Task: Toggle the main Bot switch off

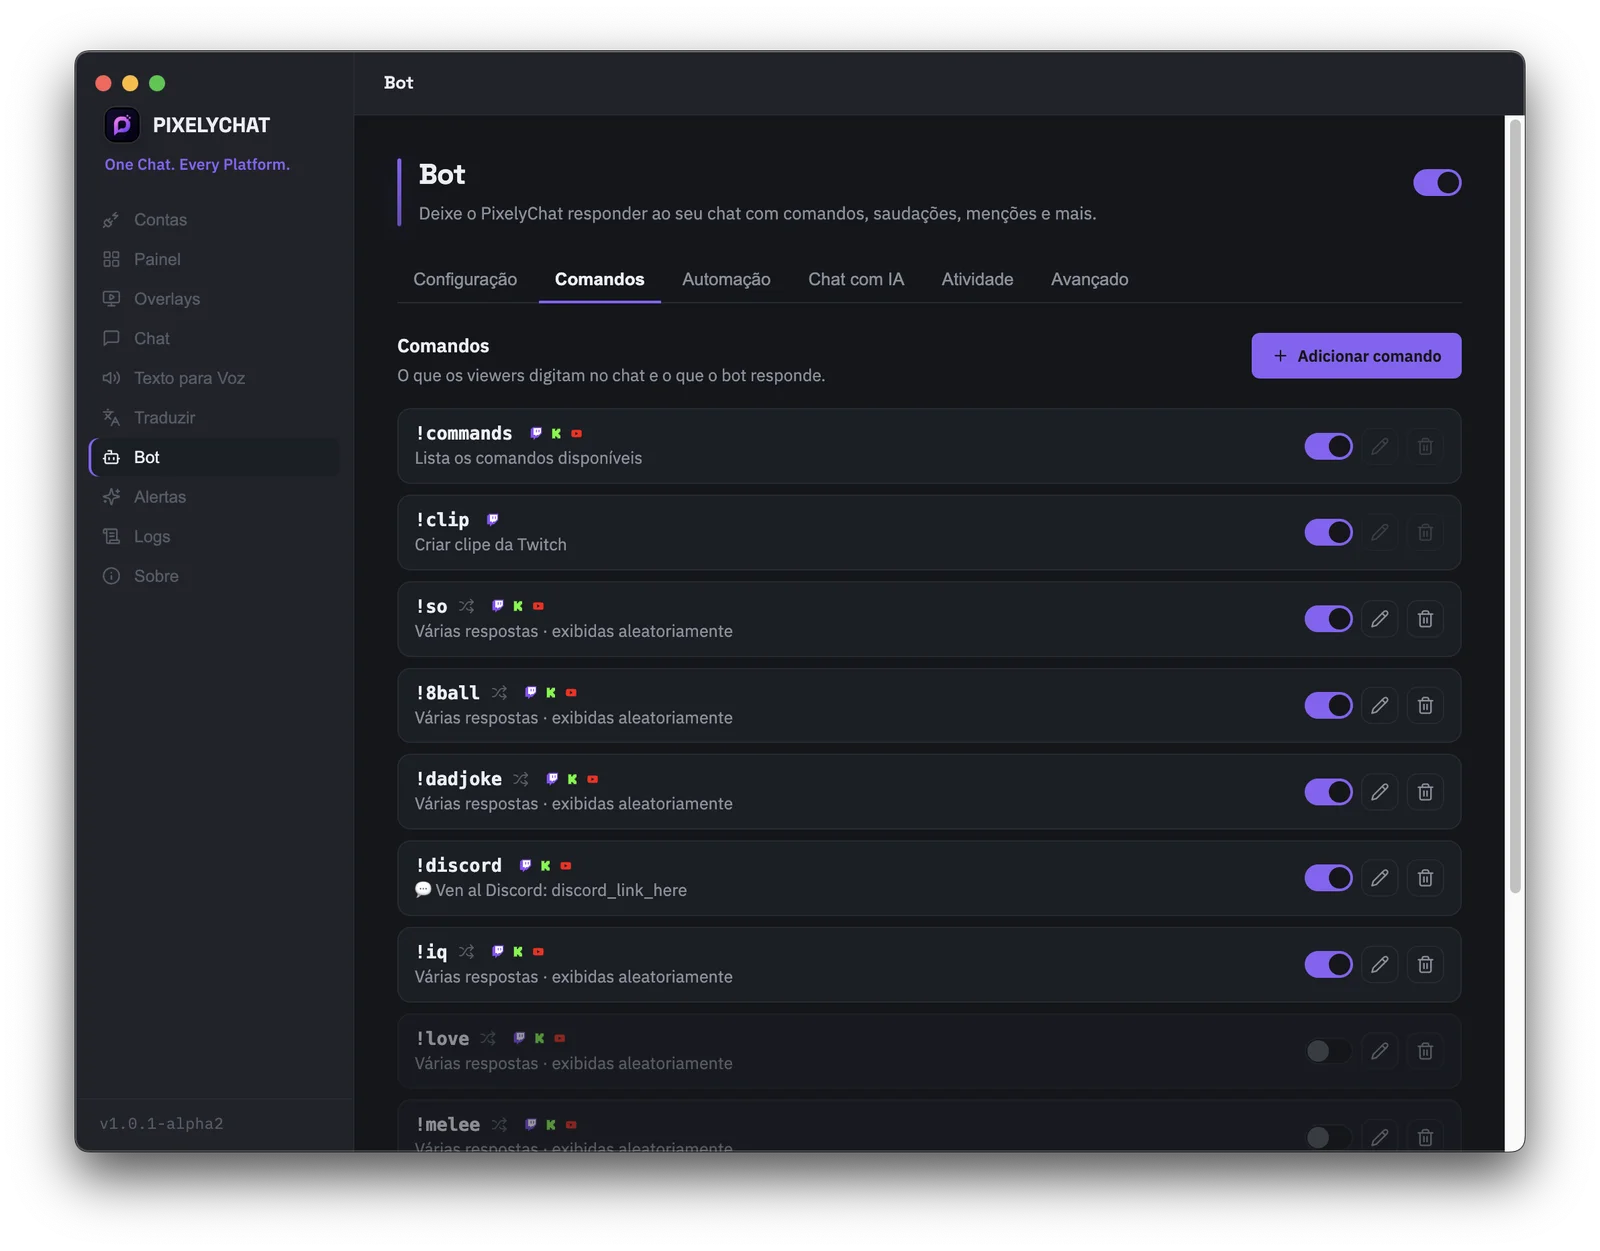Action: 1437,183
